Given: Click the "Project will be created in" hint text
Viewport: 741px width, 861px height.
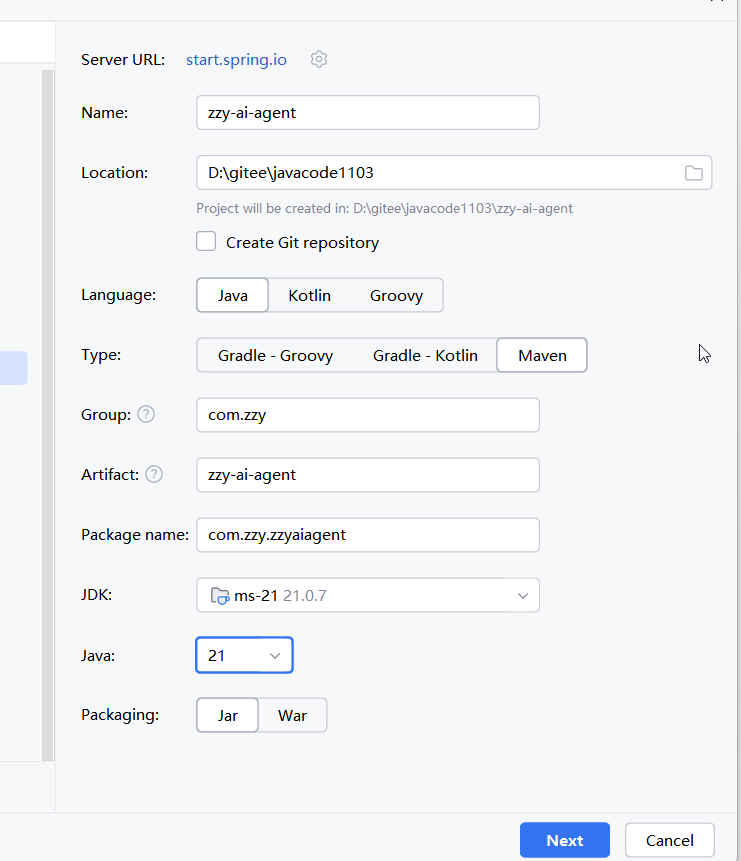Looking at the screenshot, I should 384,209.
